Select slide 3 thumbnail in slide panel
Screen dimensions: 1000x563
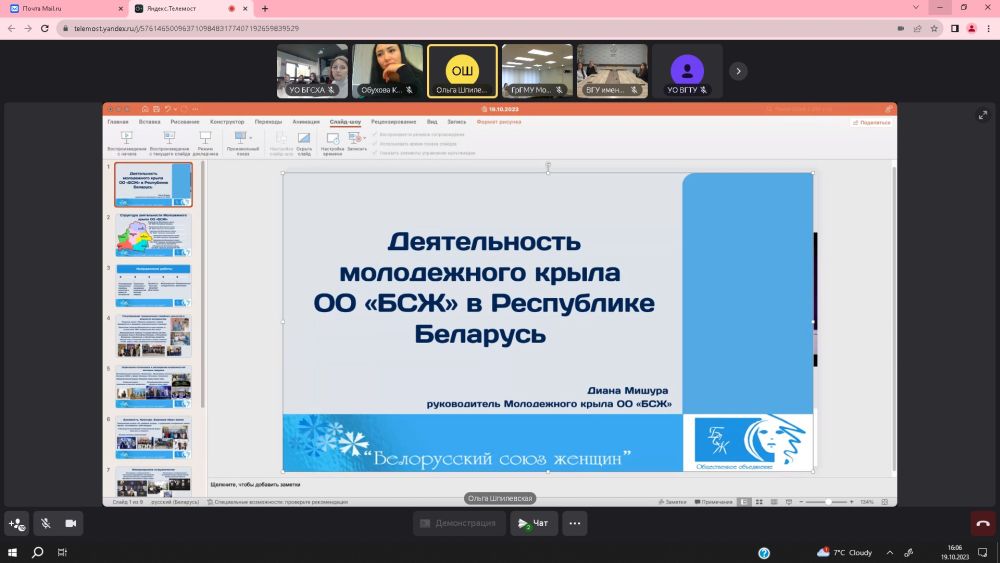[x=153, y=286]
